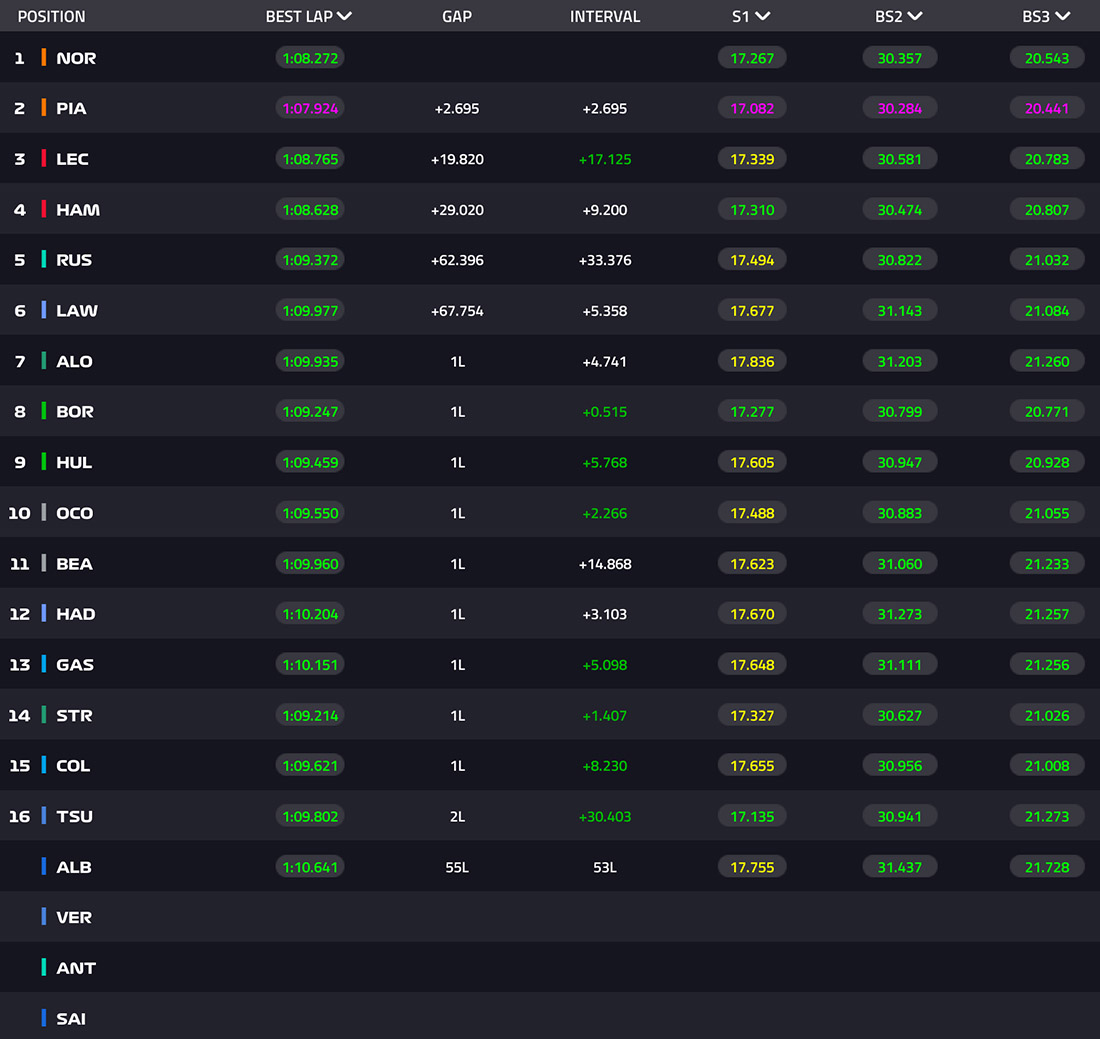The width and height of the screenshot is (1100, 1039).
Task: Select driver ANT row
Action: click(550, 967)
